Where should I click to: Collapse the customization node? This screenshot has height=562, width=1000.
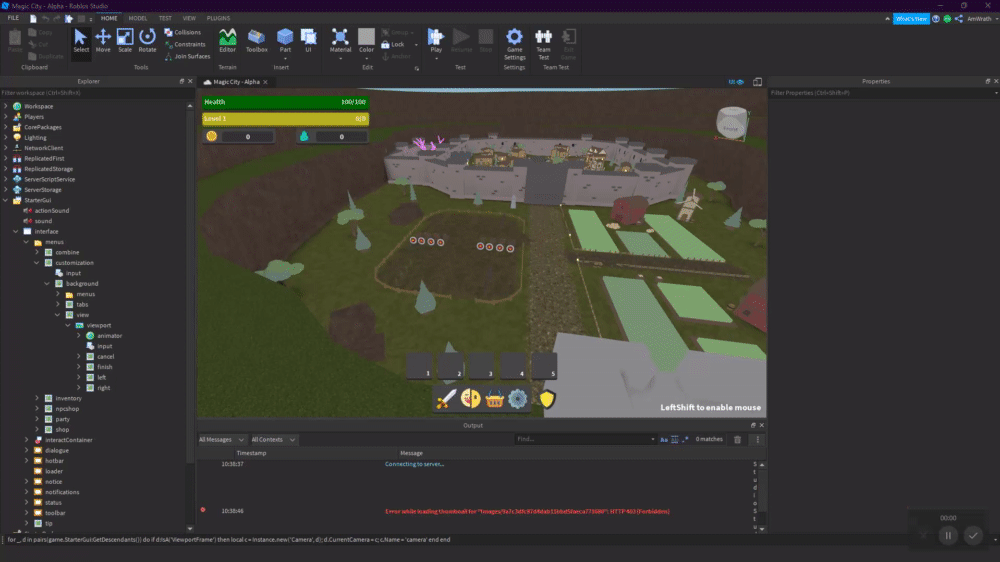37,263
